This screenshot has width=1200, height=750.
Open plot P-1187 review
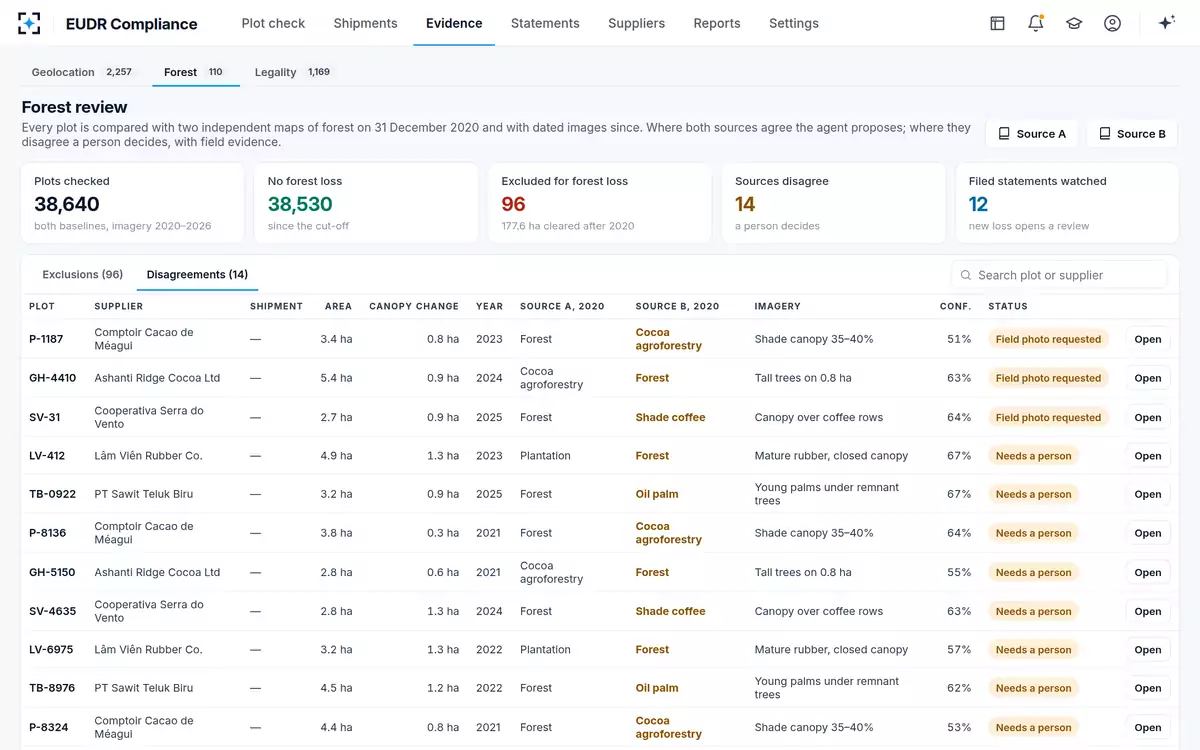pos(1148,339)
